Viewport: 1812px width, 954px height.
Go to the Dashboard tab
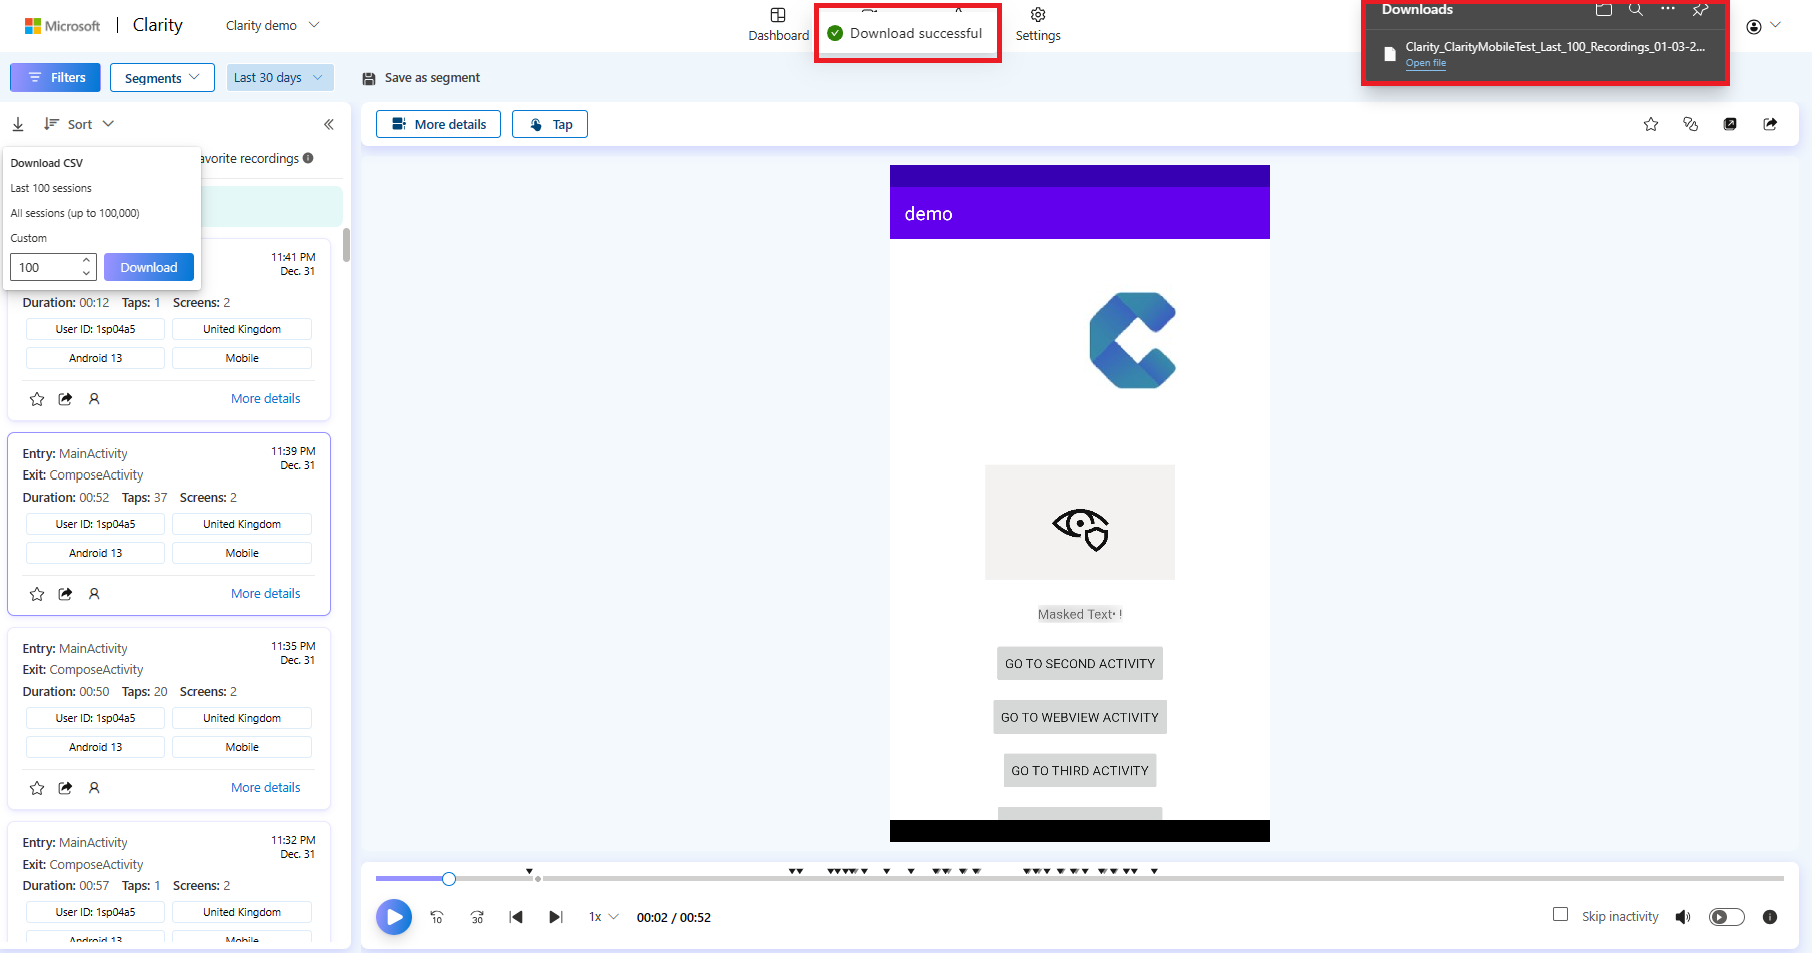tap(778, 25)
